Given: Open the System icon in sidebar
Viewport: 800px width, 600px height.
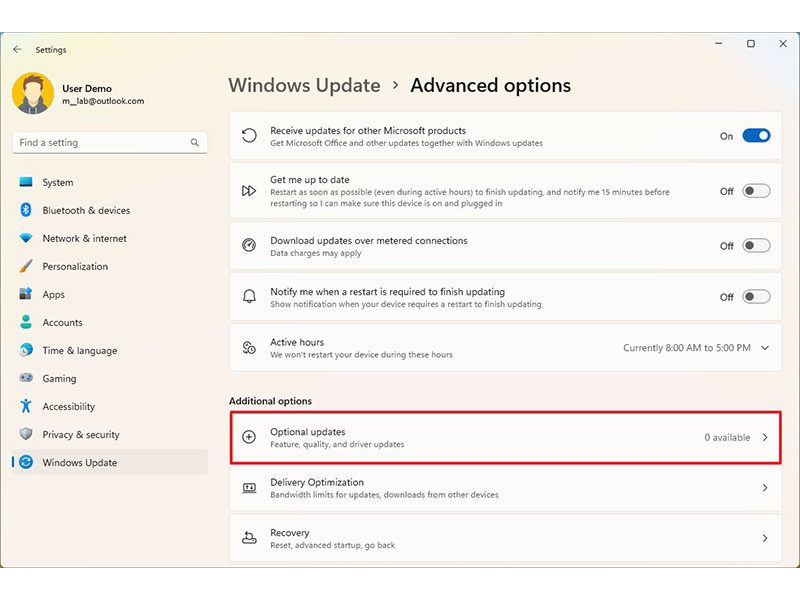Looking at the screenshot, I should click(26, 182).
